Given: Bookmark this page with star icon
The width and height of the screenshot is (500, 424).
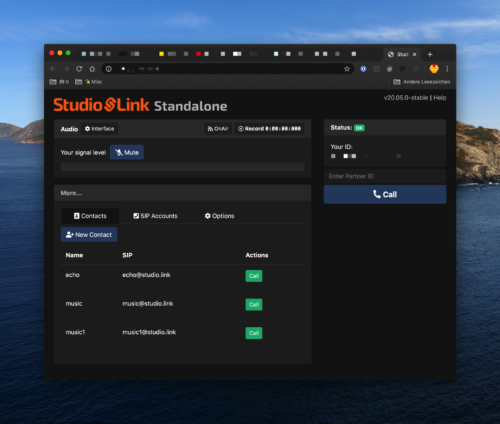Looking at the screenshot, I should pyautogui.click(x=347, y=69).
